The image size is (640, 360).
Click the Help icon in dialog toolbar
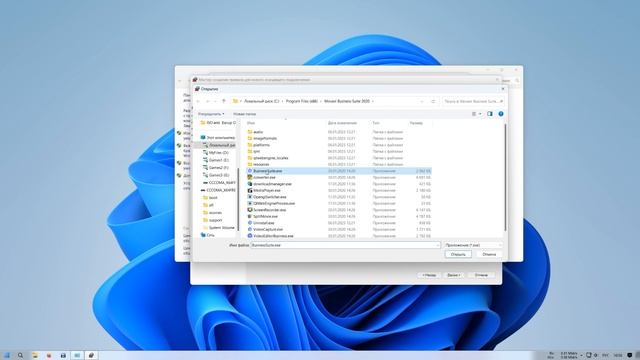pyautogui.click(x=501, y=114)
